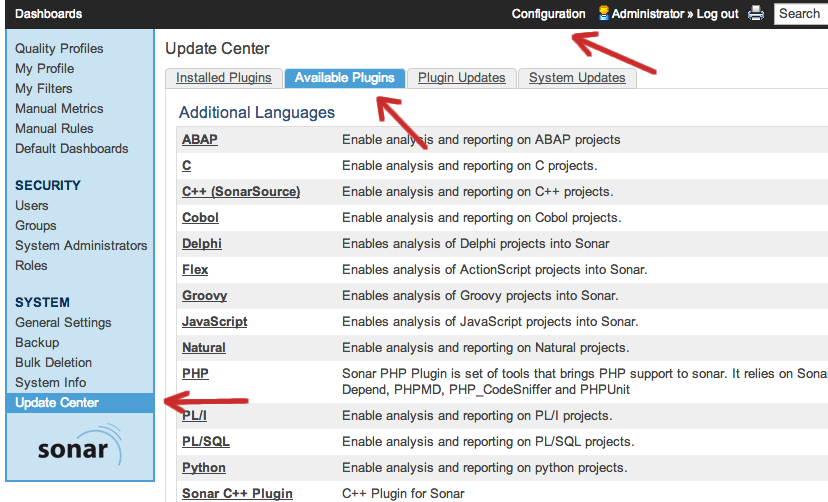Click the 'Update Center' page title
This screenshot has width=828, height=502.
217,49
